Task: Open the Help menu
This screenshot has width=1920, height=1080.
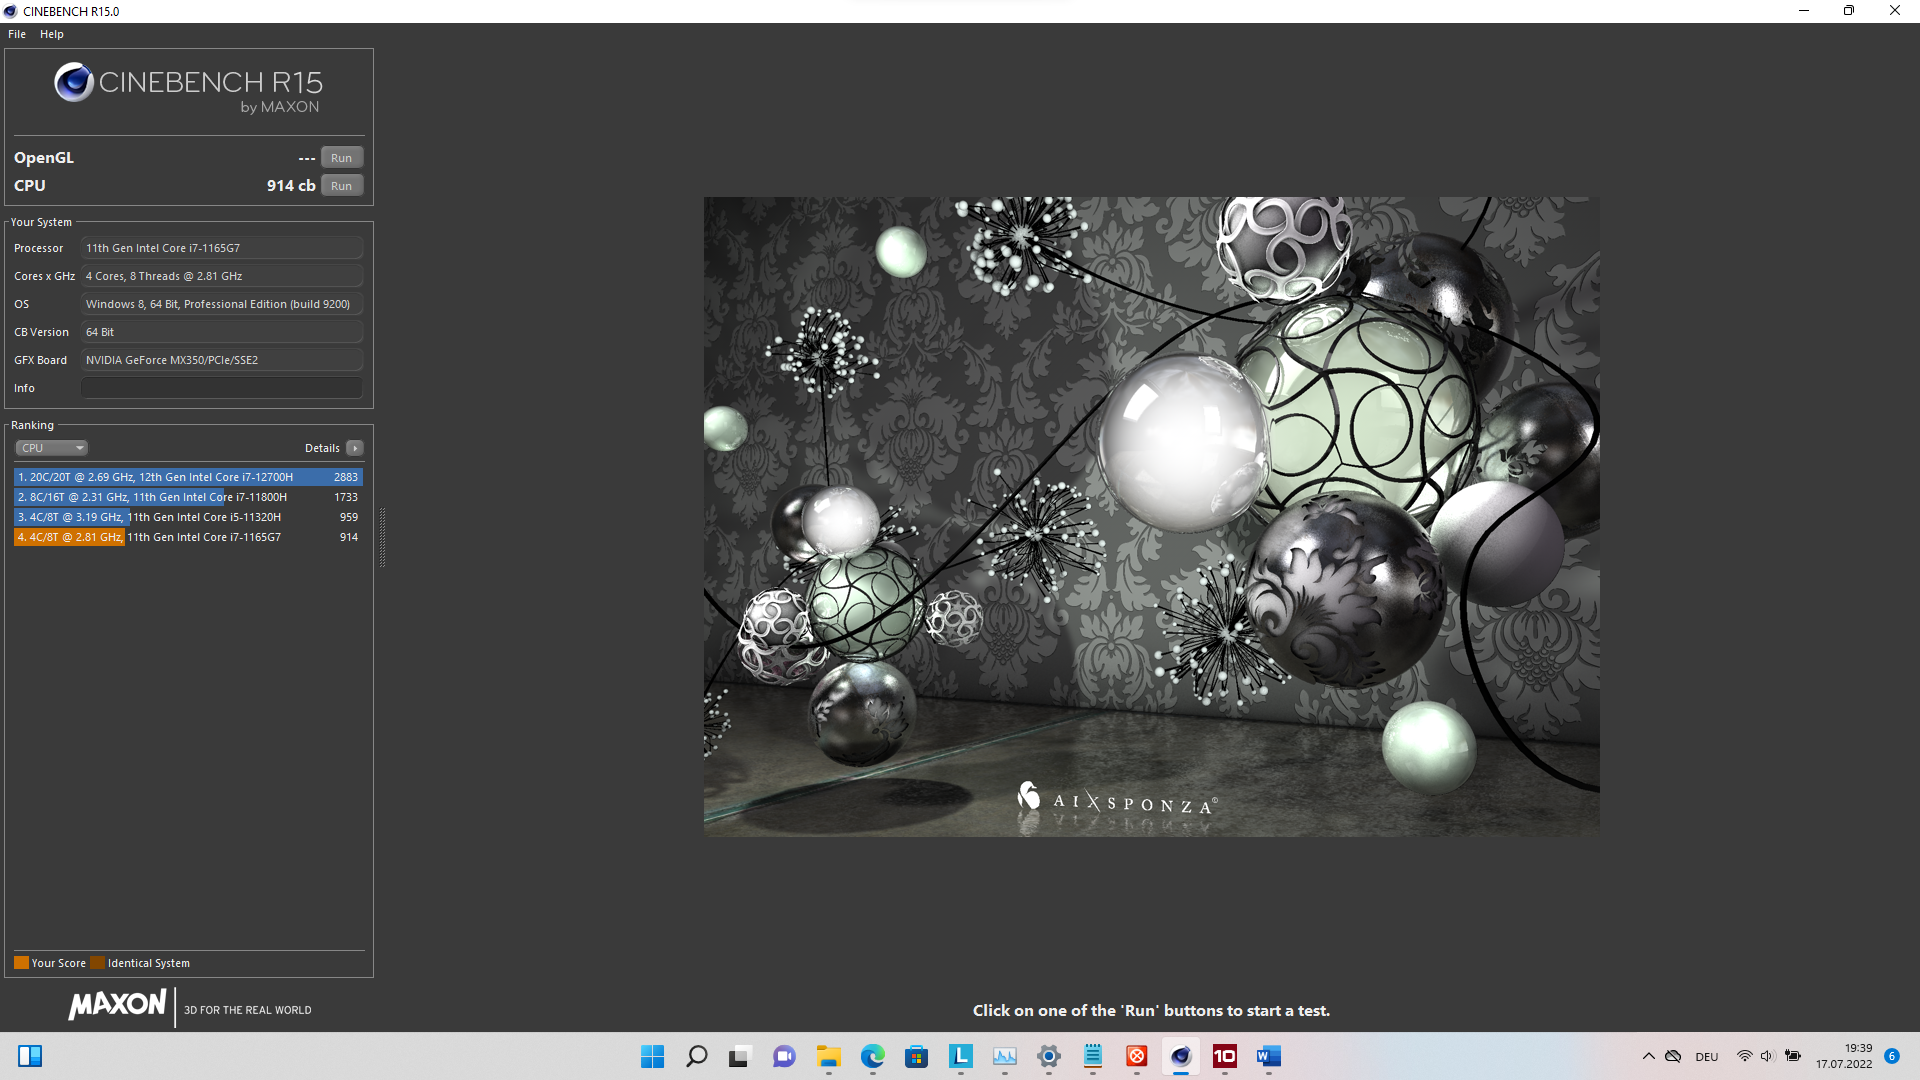Action: (52, 34)
